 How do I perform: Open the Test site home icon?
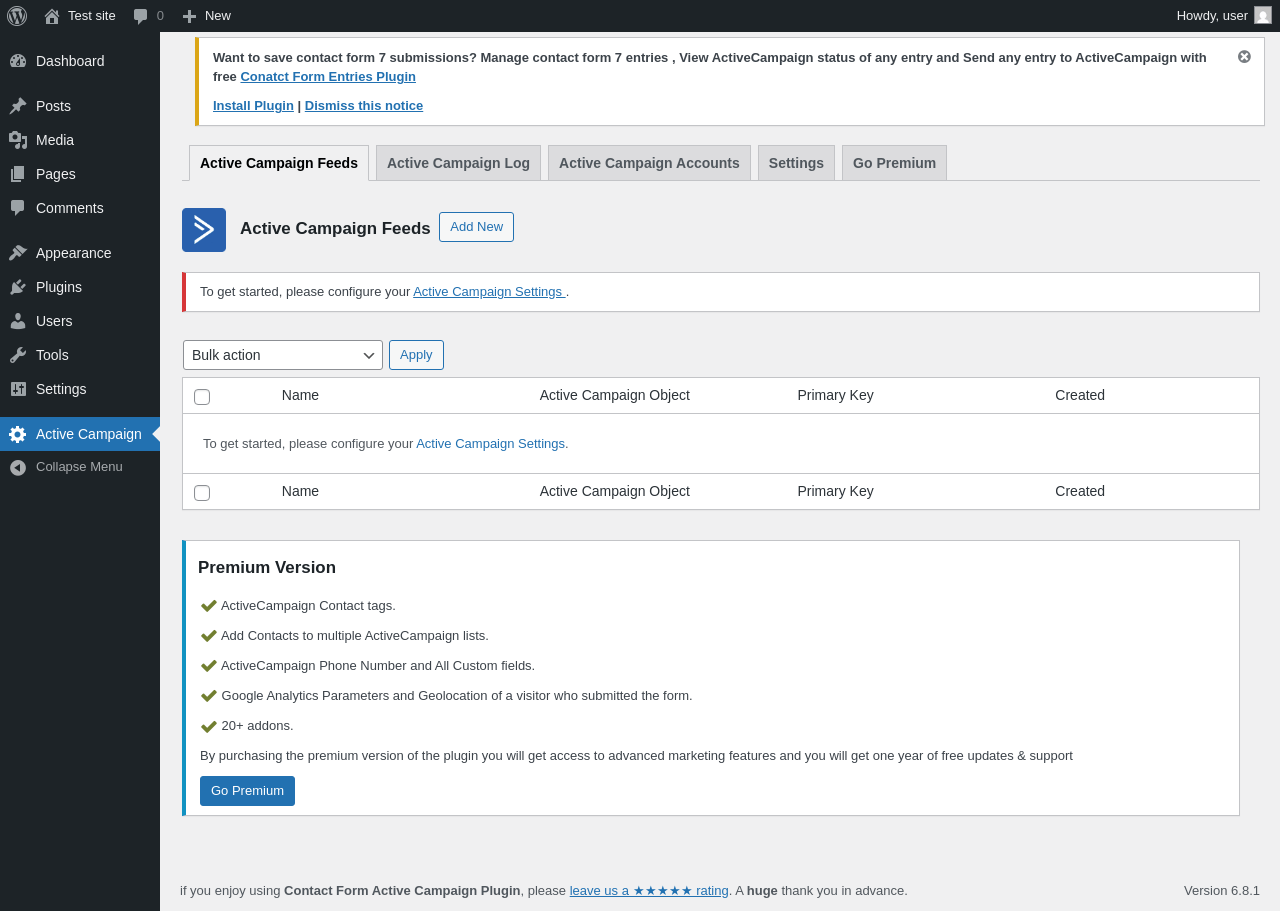52,16
